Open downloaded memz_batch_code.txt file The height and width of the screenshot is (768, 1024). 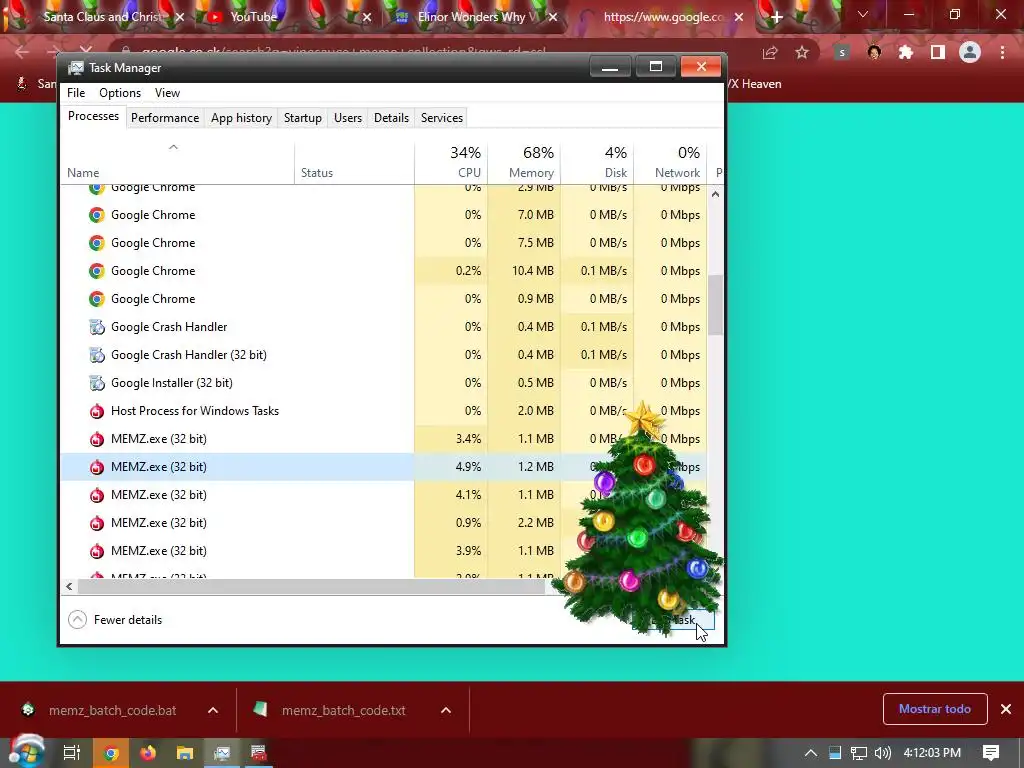pyautogui.click(x=331, y=710)
